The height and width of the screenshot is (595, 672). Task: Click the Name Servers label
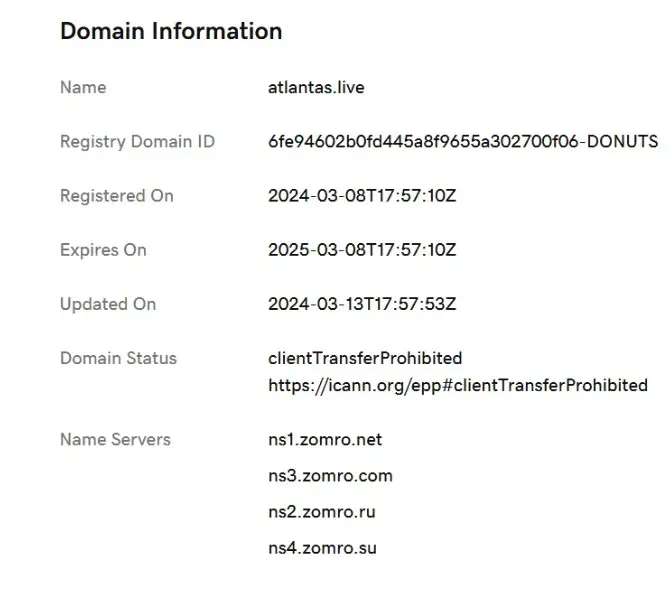[115, 439]
